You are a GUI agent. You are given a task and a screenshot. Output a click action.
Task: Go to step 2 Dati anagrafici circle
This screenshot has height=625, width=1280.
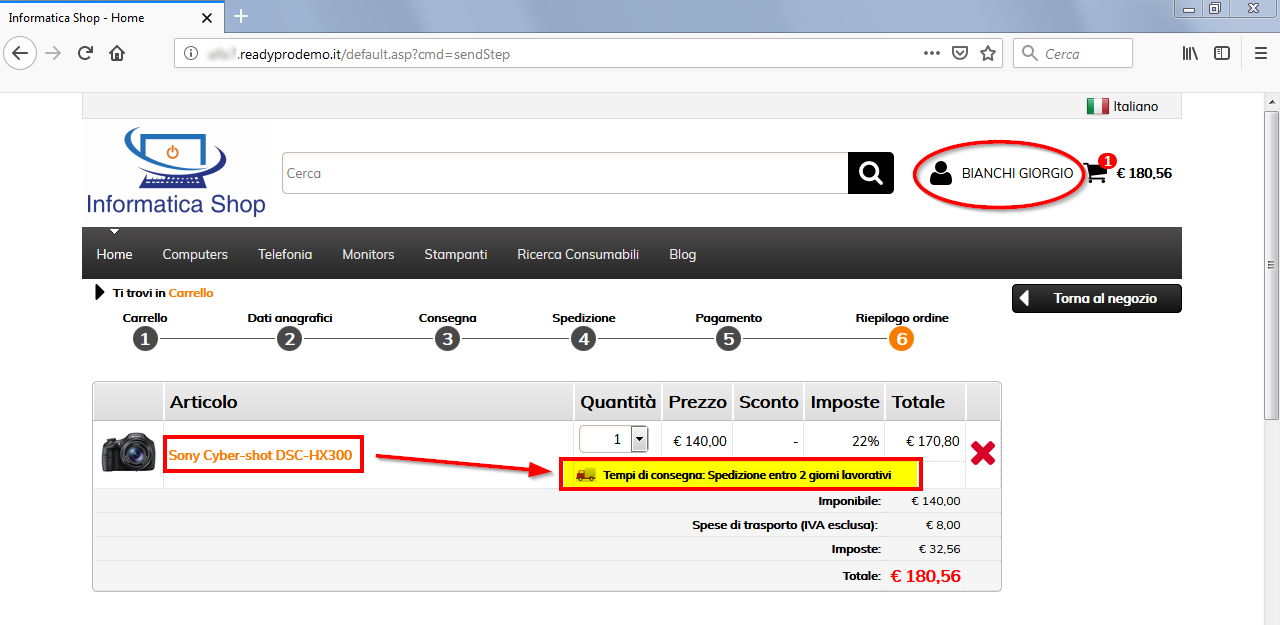(290, 339)
